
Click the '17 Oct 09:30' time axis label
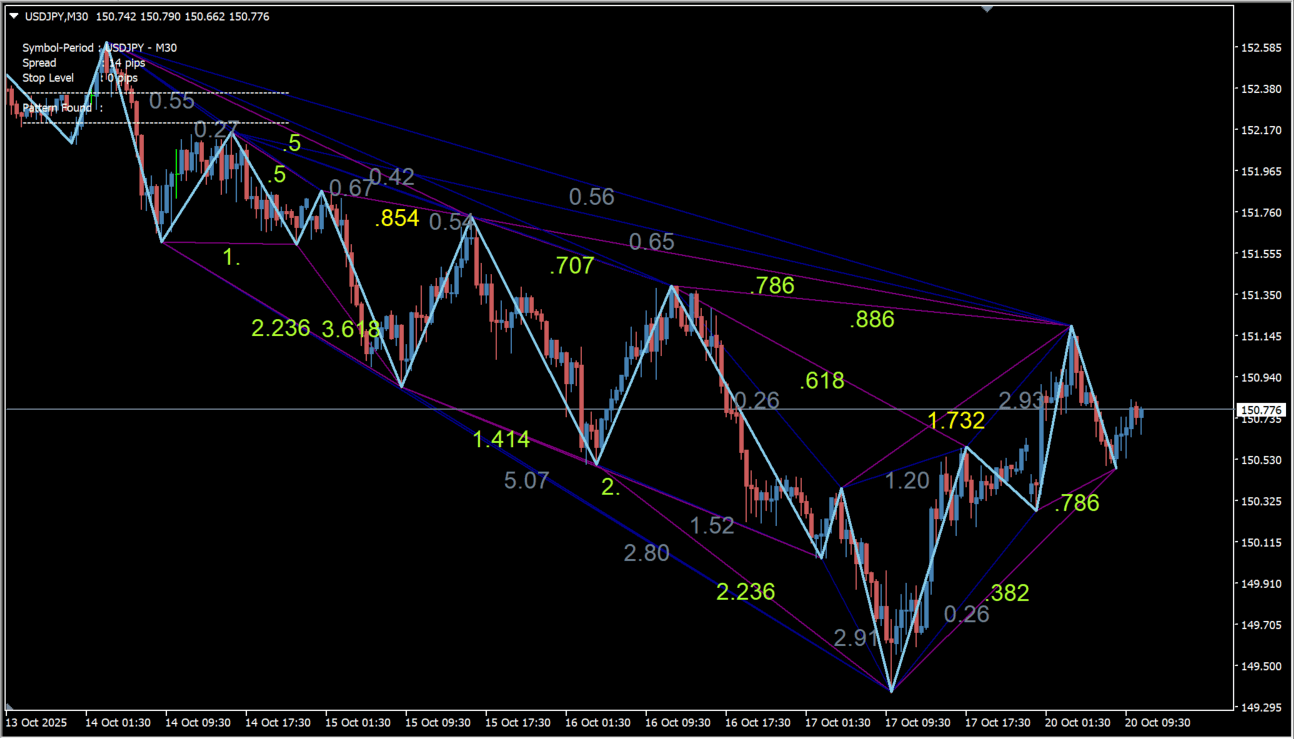(917, 722)
